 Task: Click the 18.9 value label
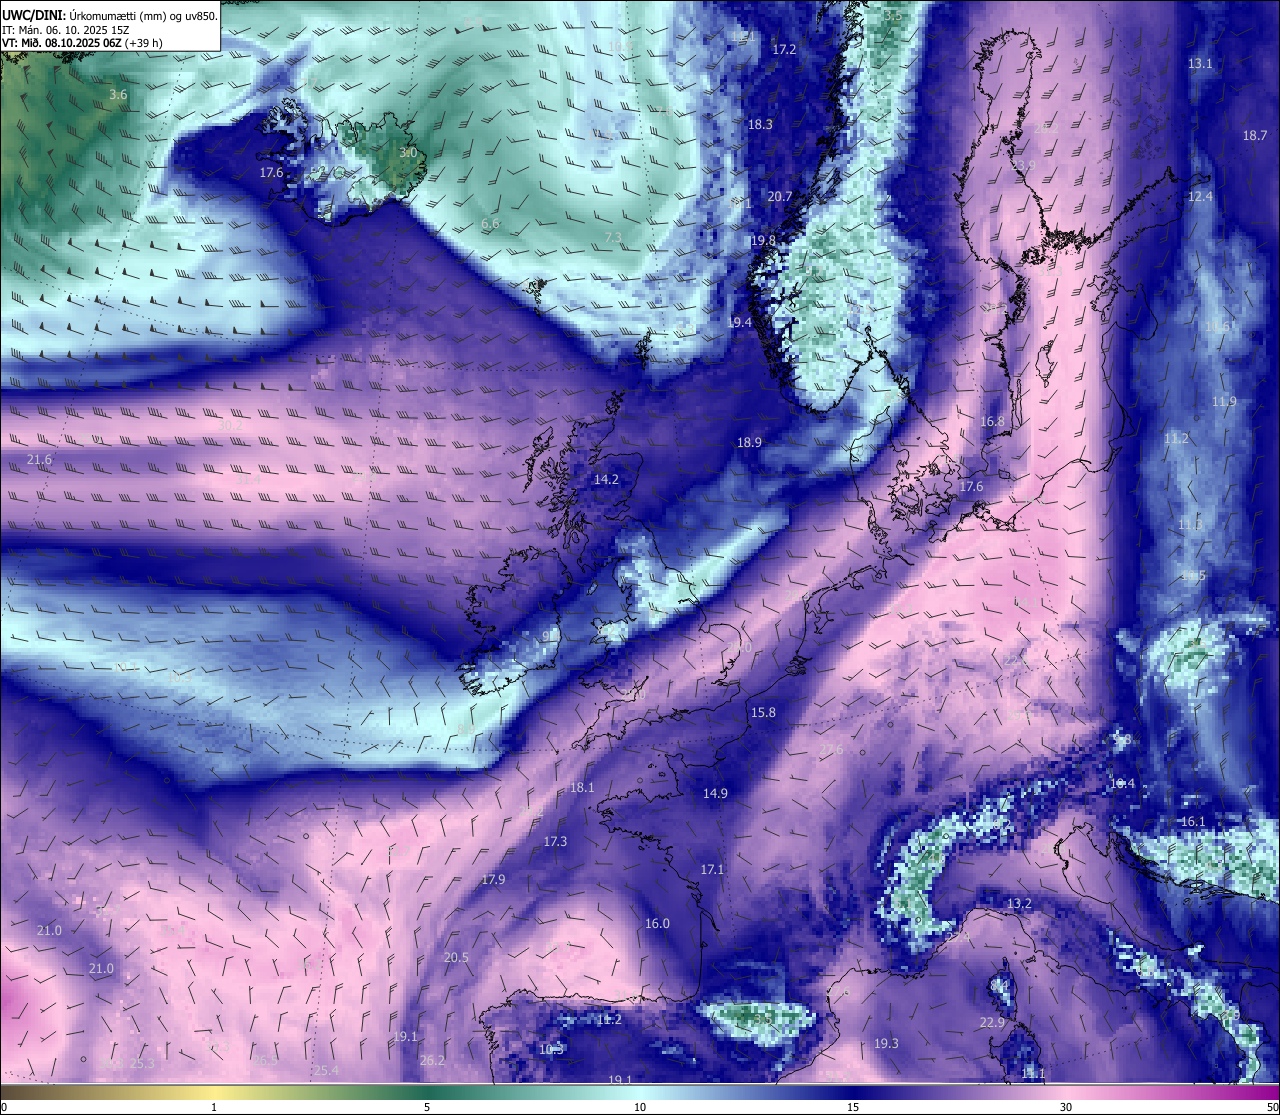coord(749,442)
